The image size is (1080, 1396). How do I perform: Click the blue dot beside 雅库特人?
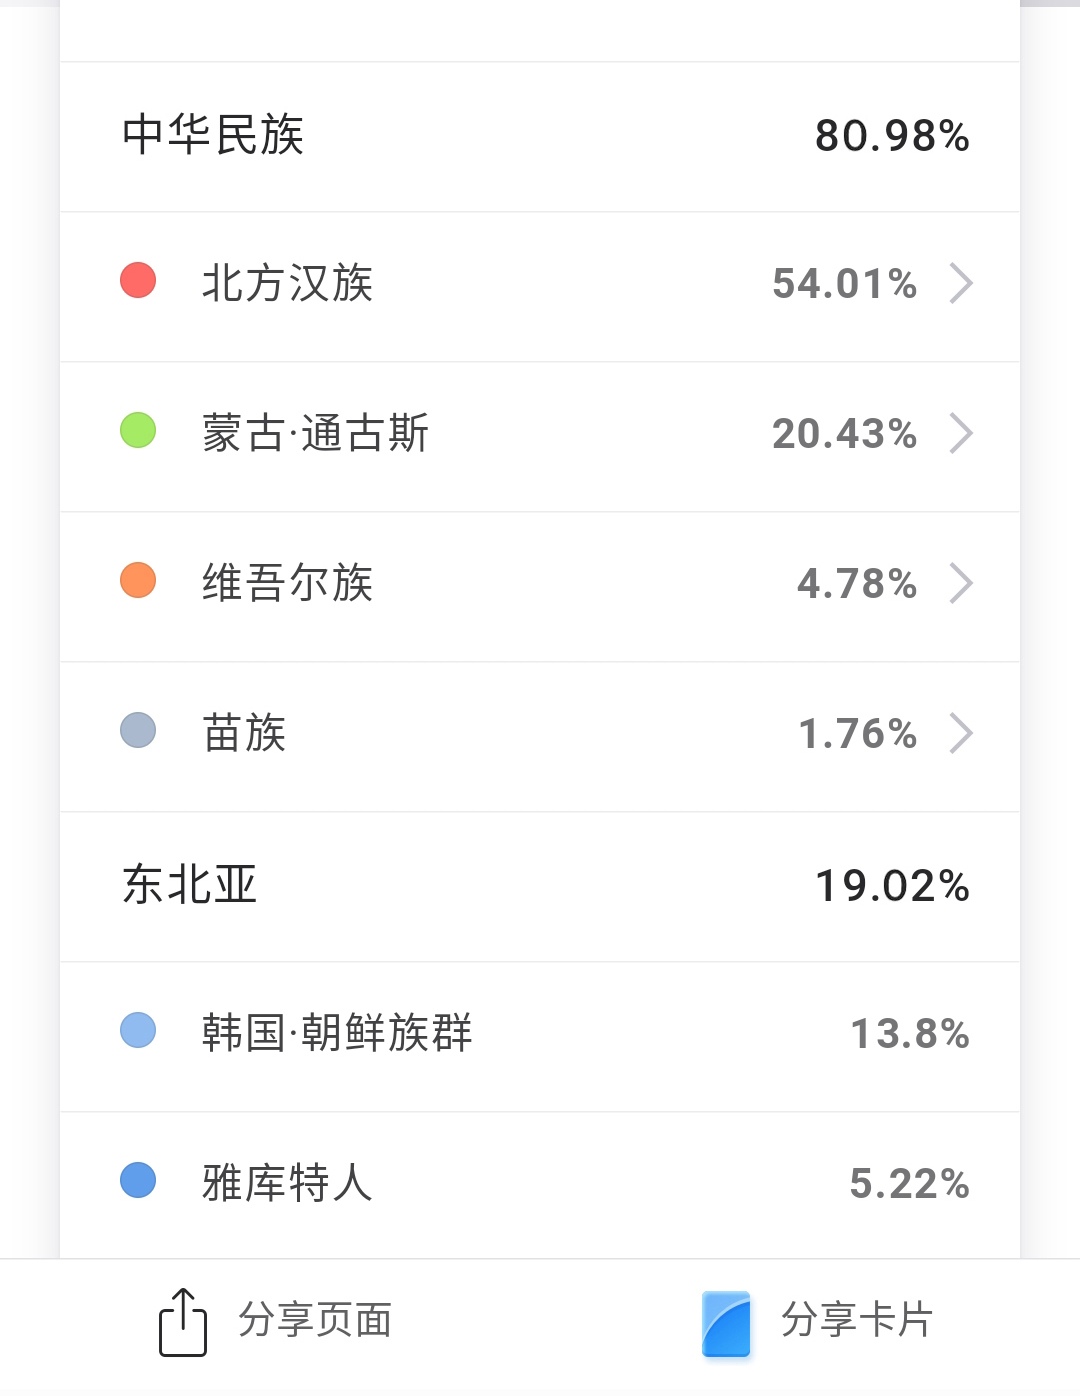coord(138,1181)
